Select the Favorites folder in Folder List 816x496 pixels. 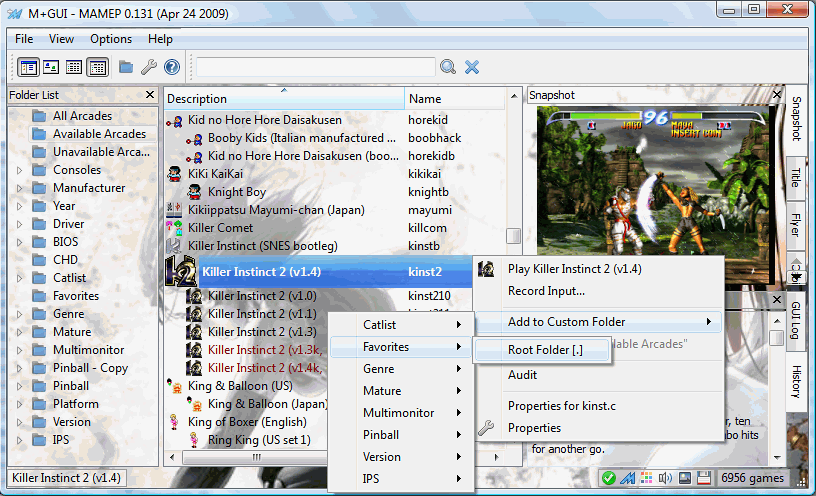[76, 296]
